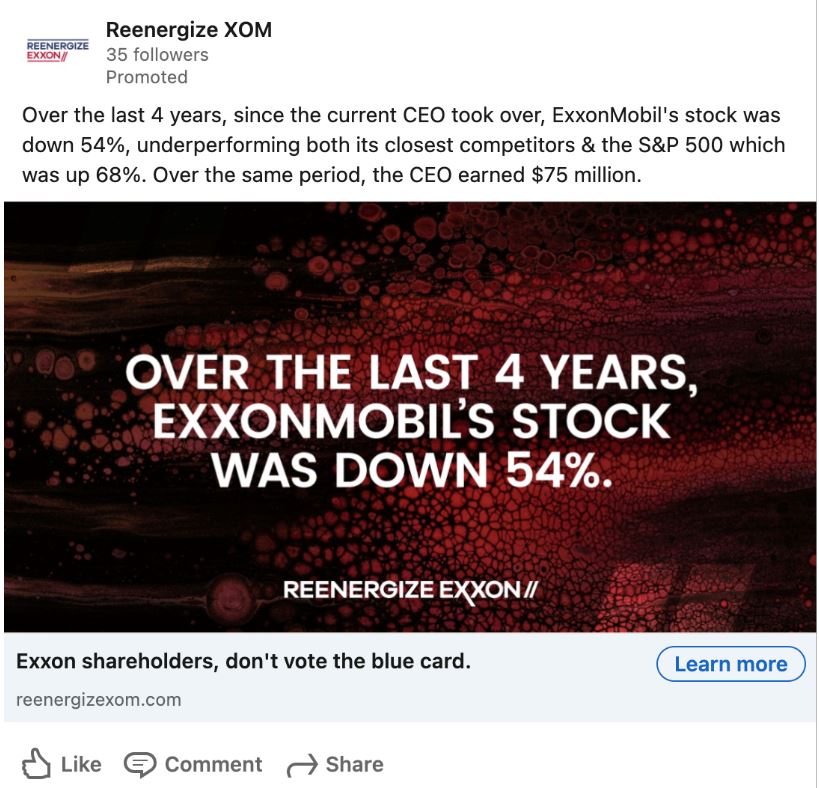Click the REENERGIZE EXXON// logo inside the ad image
The image size is (819, 788).
pos(410,589)
